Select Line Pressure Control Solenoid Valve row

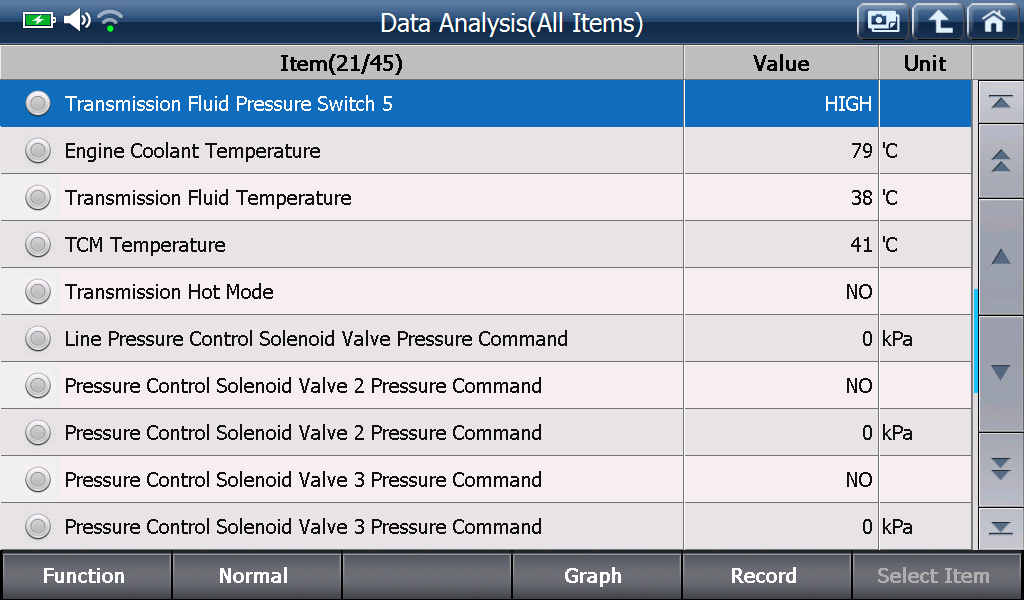(x=486, y=339)
